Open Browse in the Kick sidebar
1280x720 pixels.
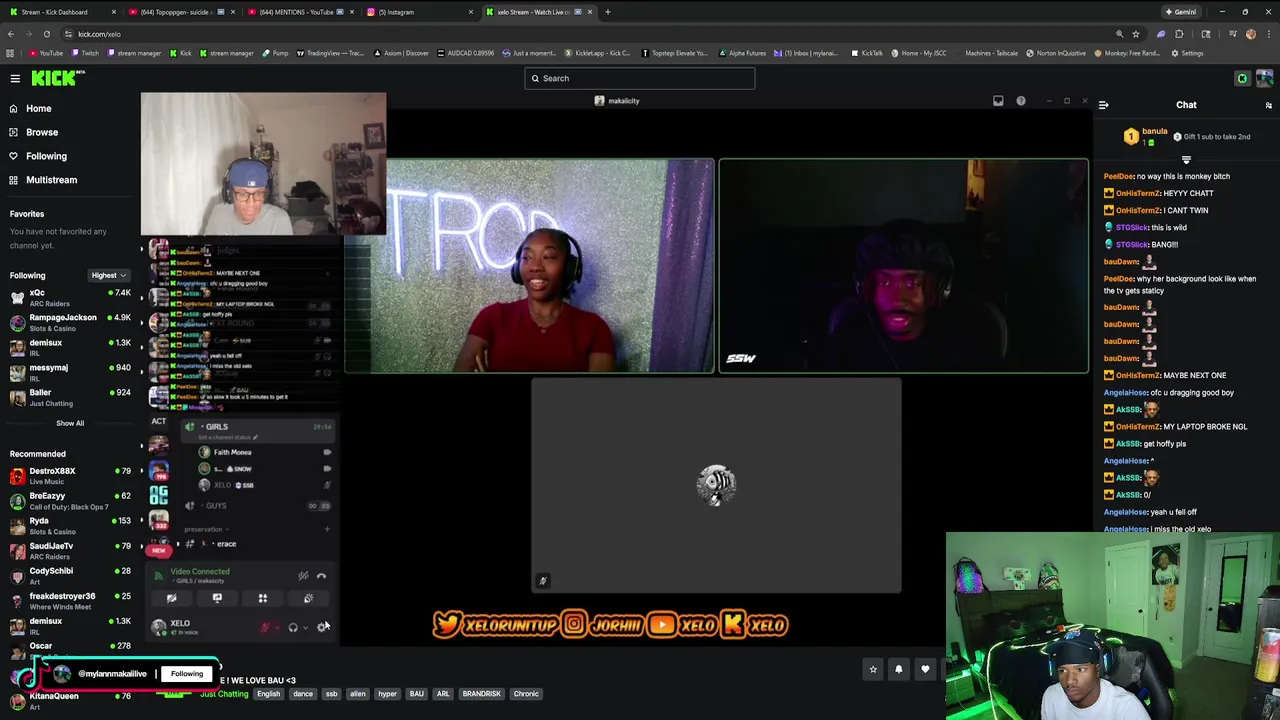[42, 132]
